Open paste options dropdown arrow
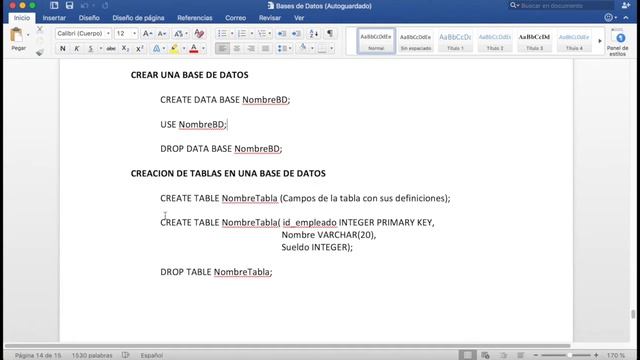 [x=28, y=35]
